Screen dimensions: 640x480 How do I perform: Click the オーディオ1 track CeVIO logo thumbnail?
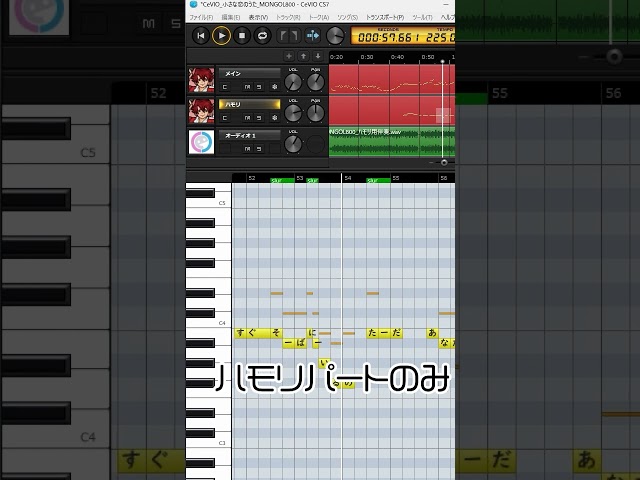point(201,142)
